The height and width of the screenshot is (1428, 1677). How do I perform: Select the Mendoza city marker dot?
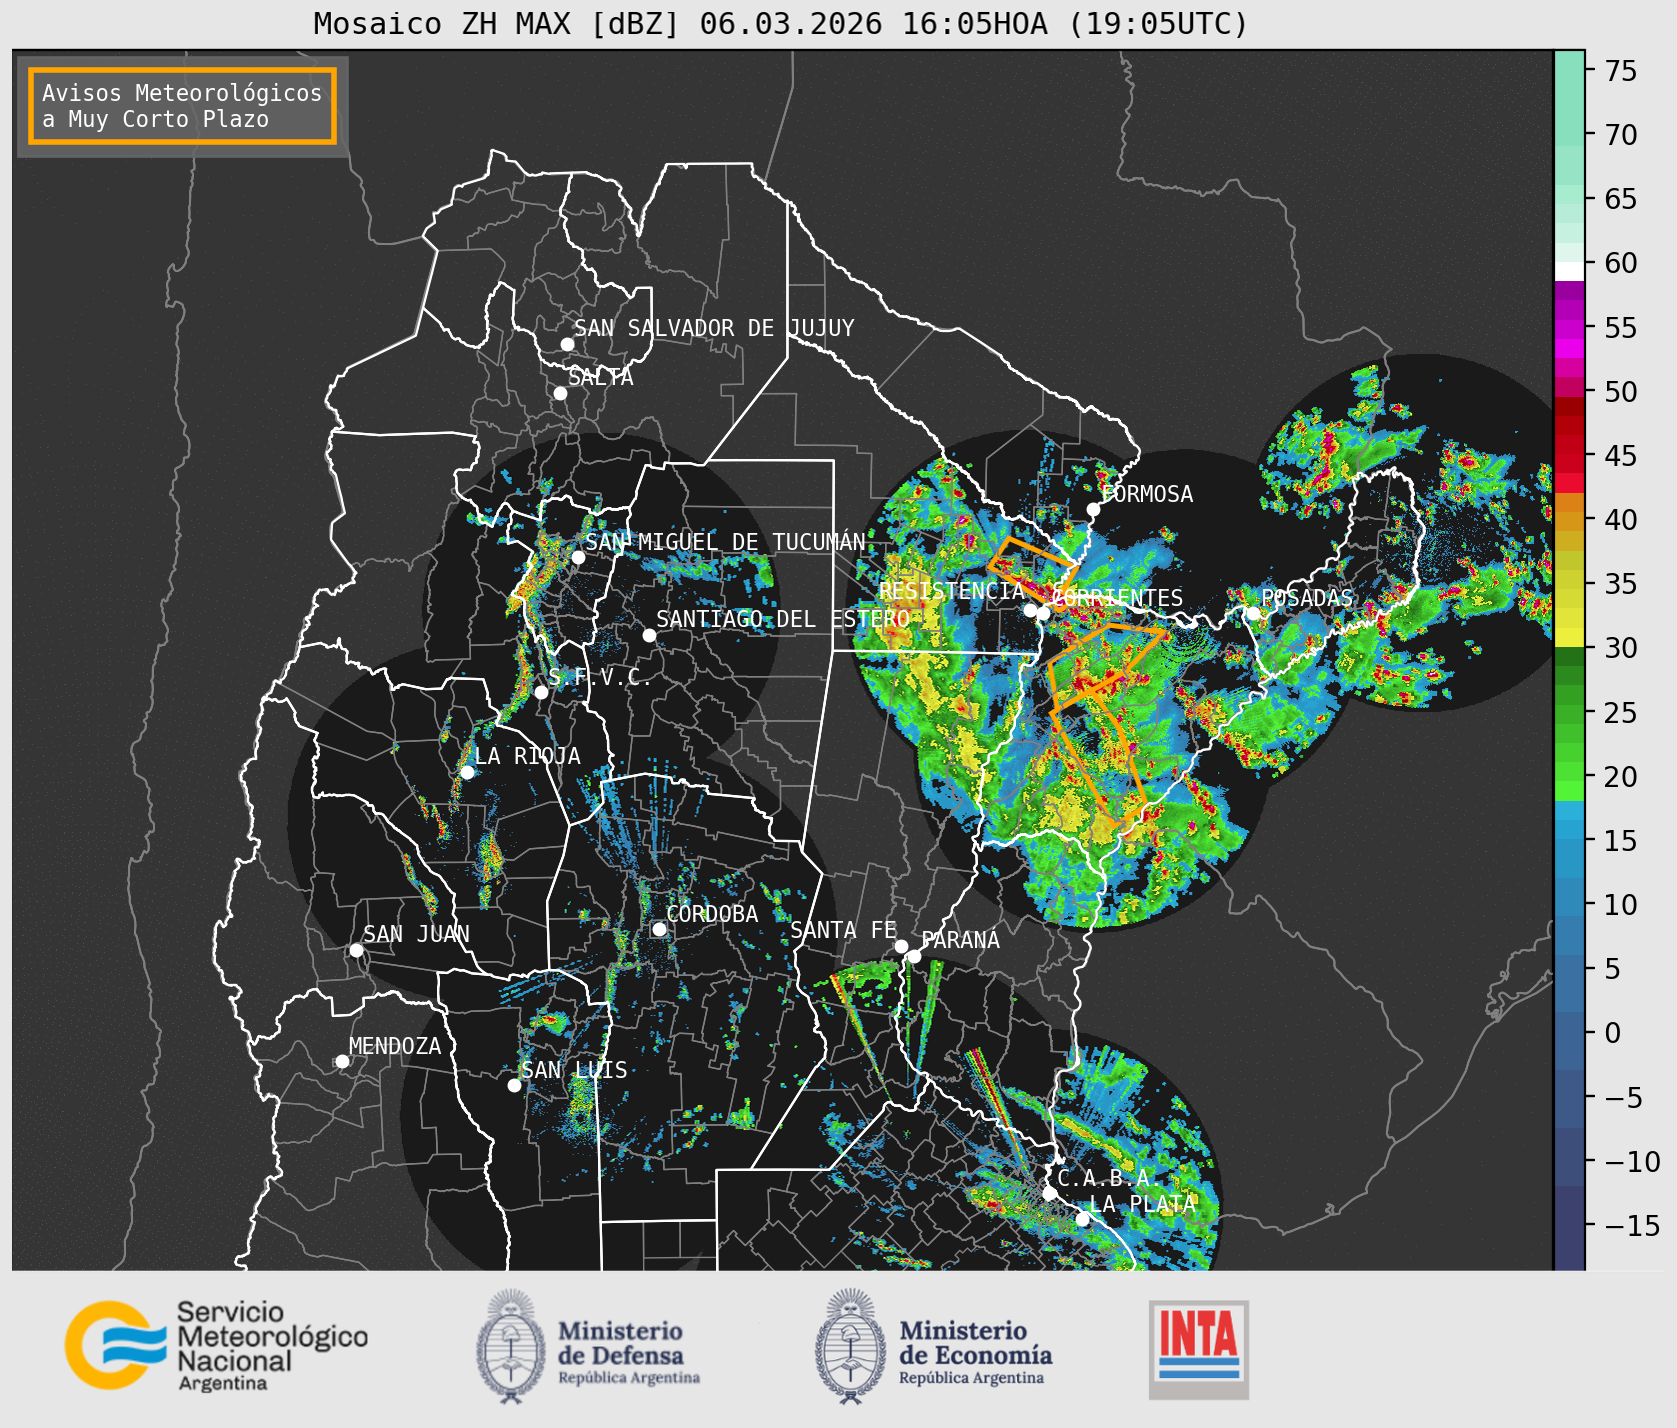point(342,1061)
